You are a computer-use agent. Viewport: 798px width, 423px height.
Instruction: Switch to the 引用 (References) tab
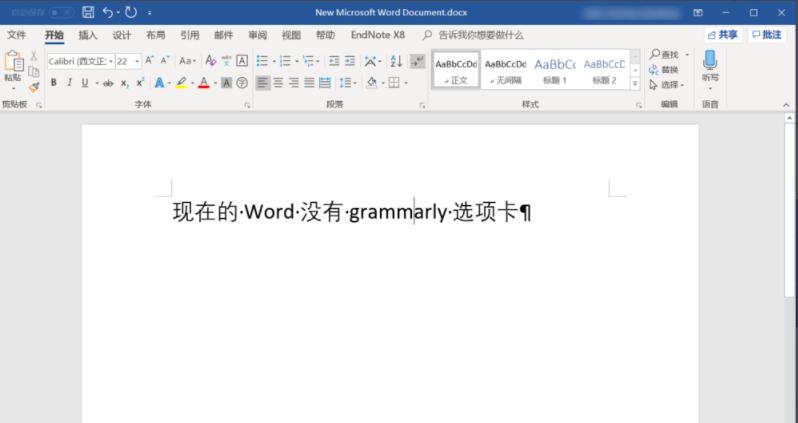[189, 35]
